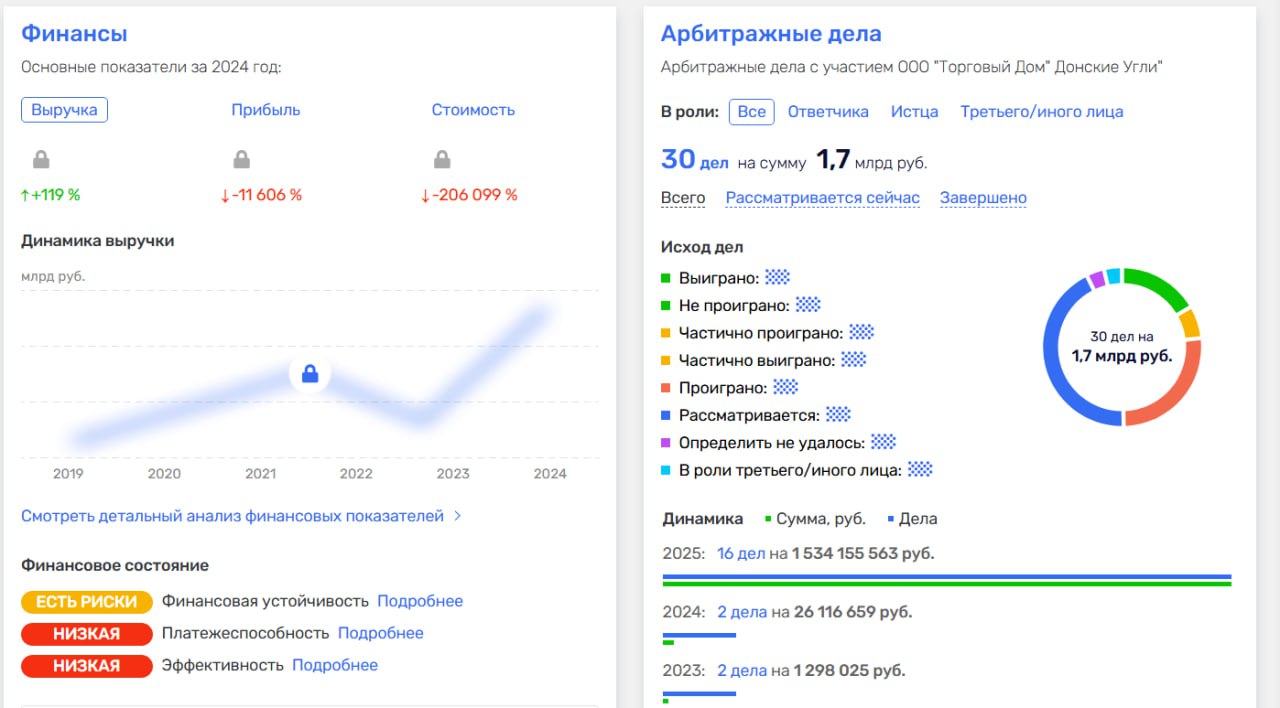Open the Арбитражные дела heading link
1280x708 pixels.
(771, 34)
